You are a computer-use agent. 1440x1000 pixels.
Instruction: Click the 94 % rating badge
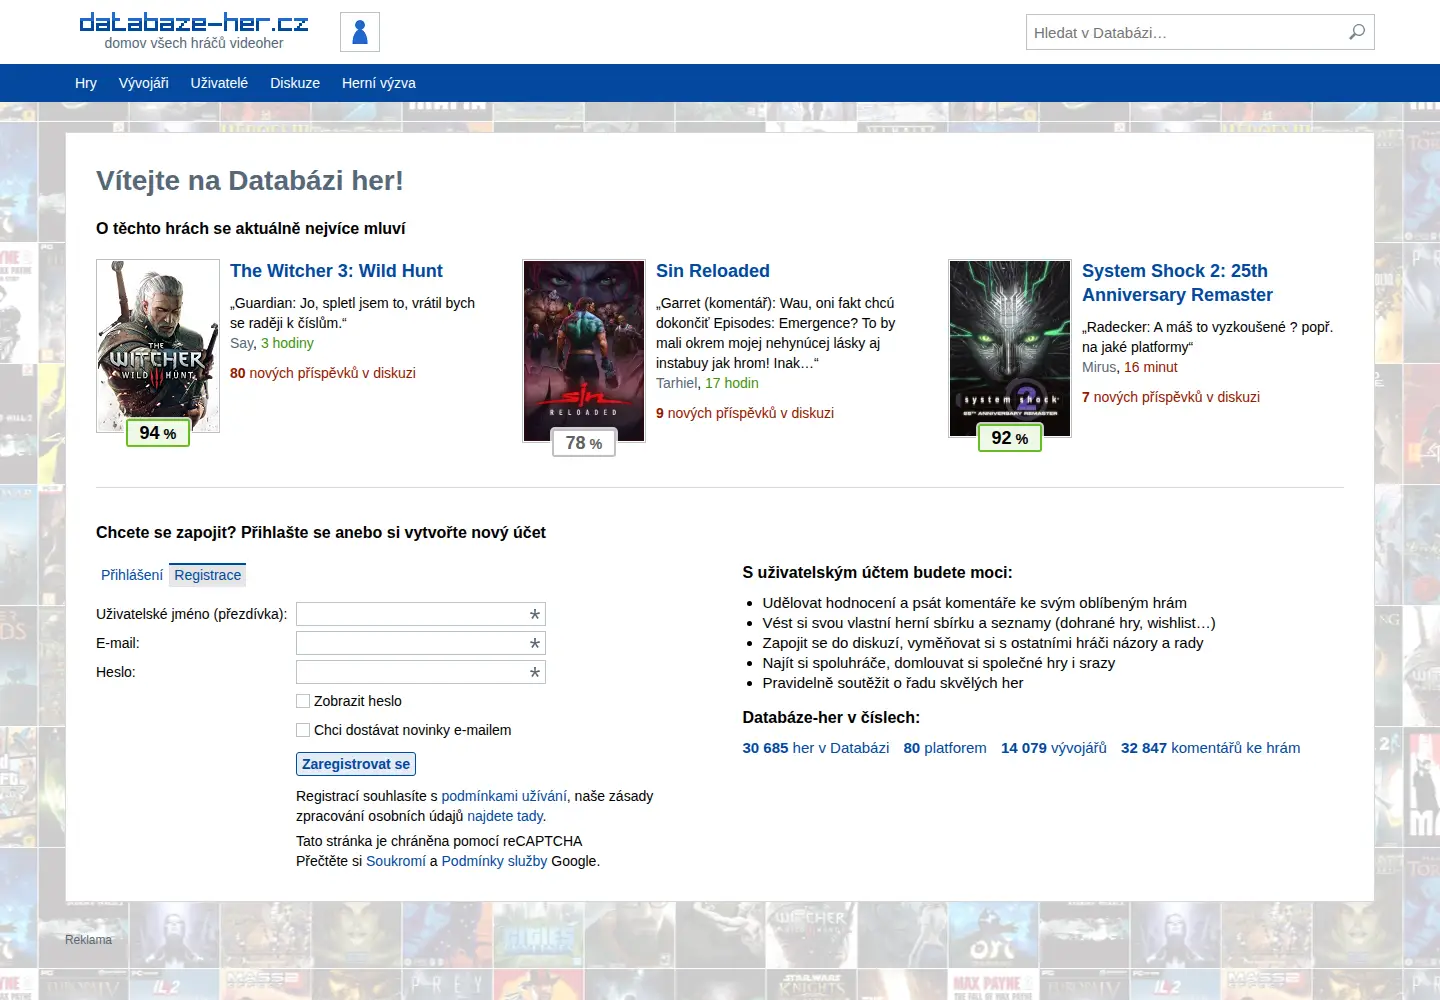158,433
